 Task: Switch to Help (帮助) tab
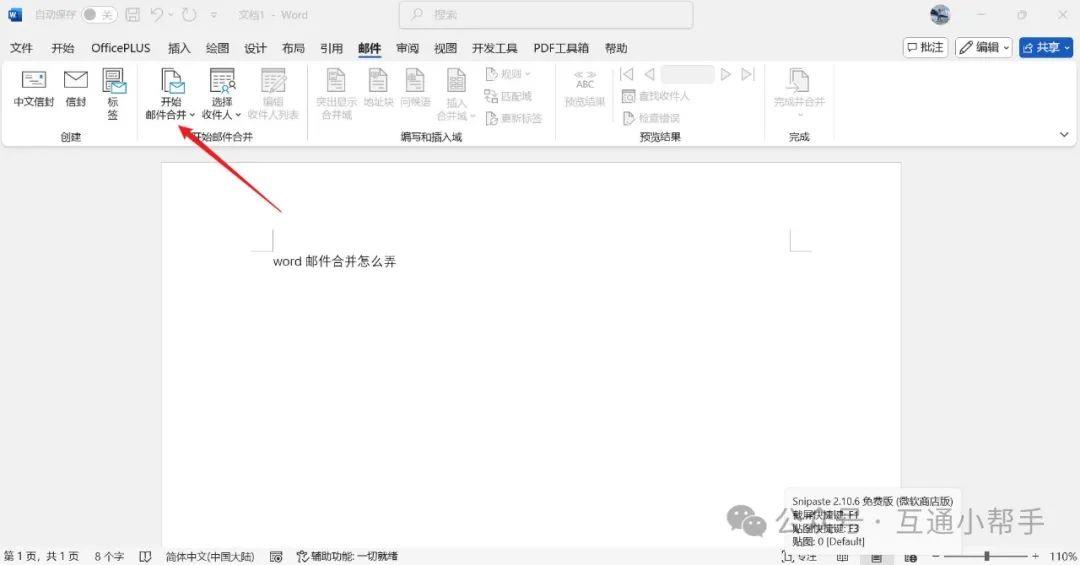coord(616,48)
